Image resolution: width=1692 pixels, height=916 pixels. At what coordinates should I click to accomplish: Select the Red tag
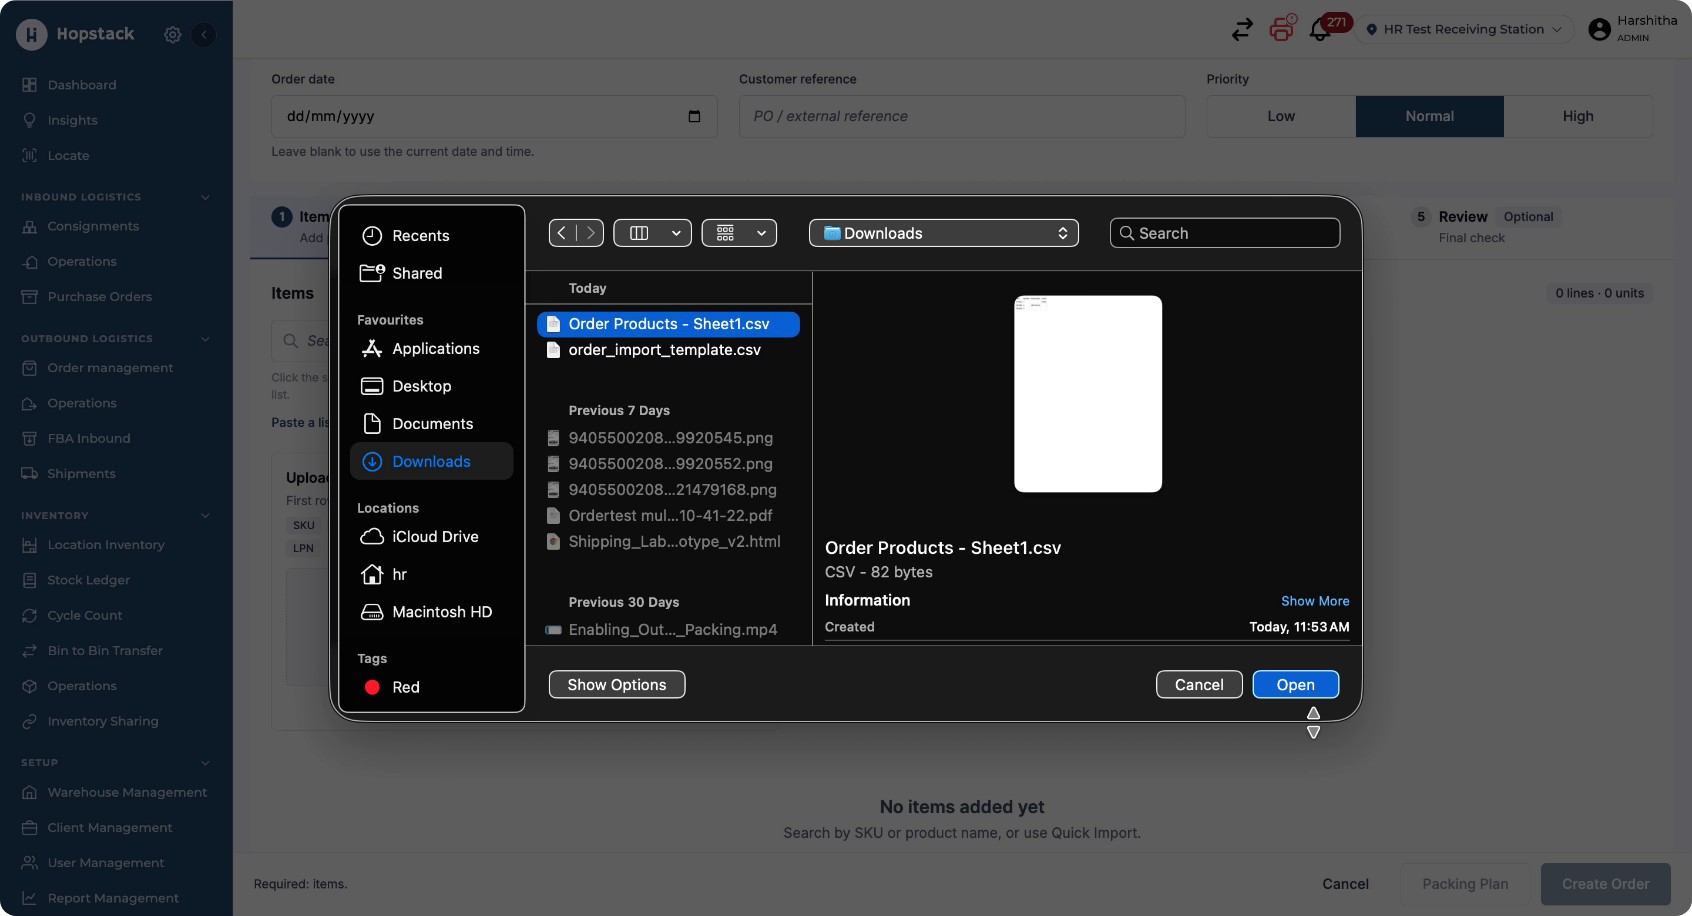tap(405, 687)
